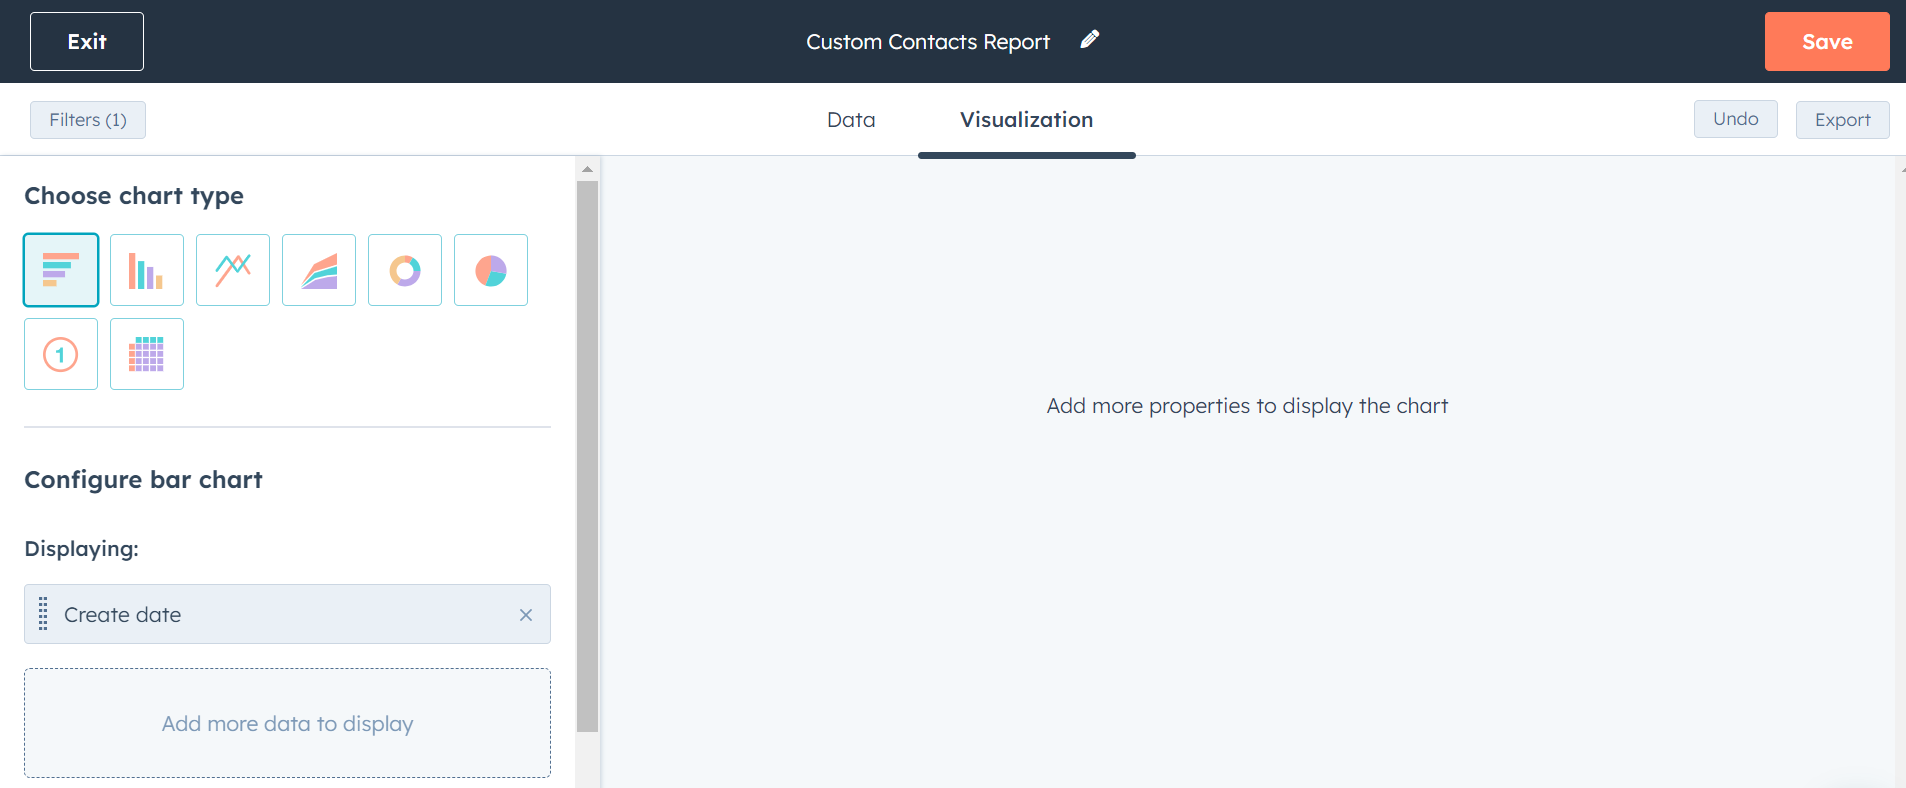Click the Add more data to display area

tap(287, 723)
